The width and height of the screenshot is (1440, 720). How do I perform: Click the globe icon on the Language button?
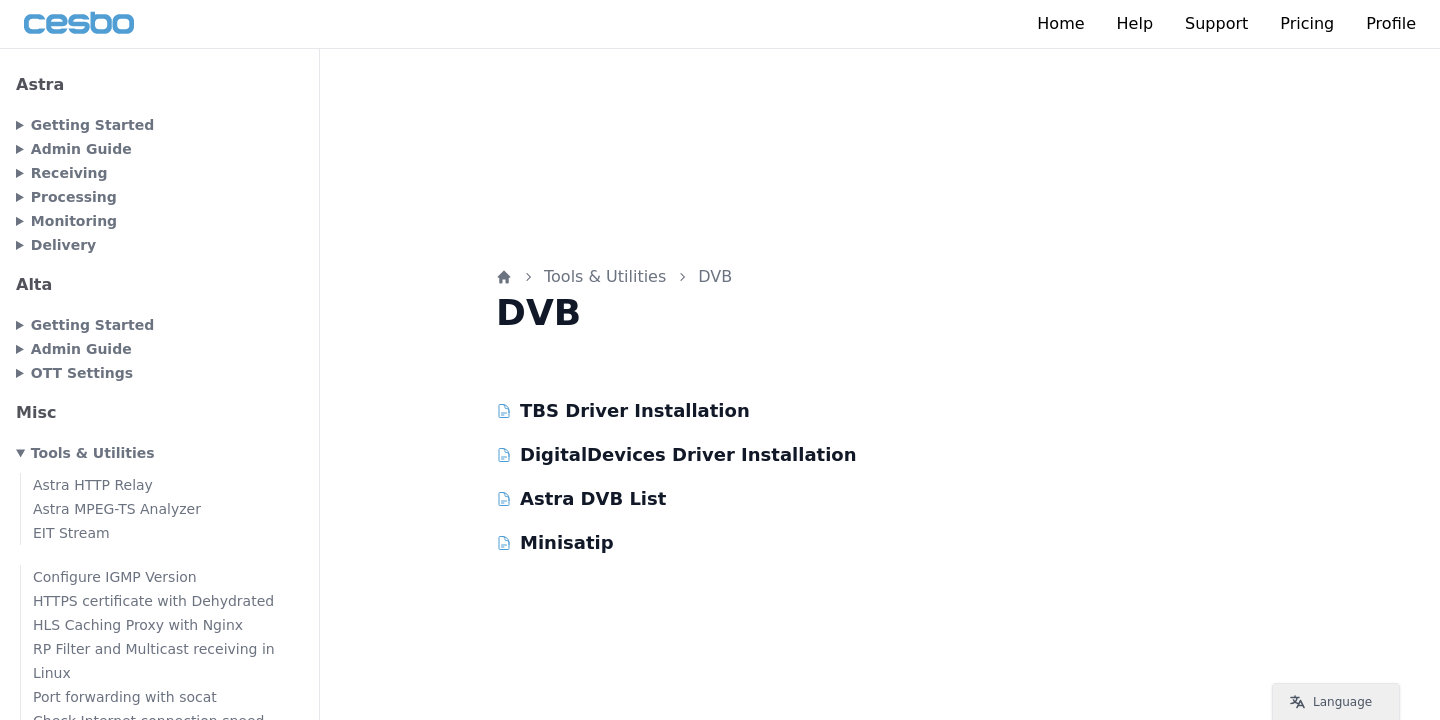pyautogui.click(x=1297, y=702)
